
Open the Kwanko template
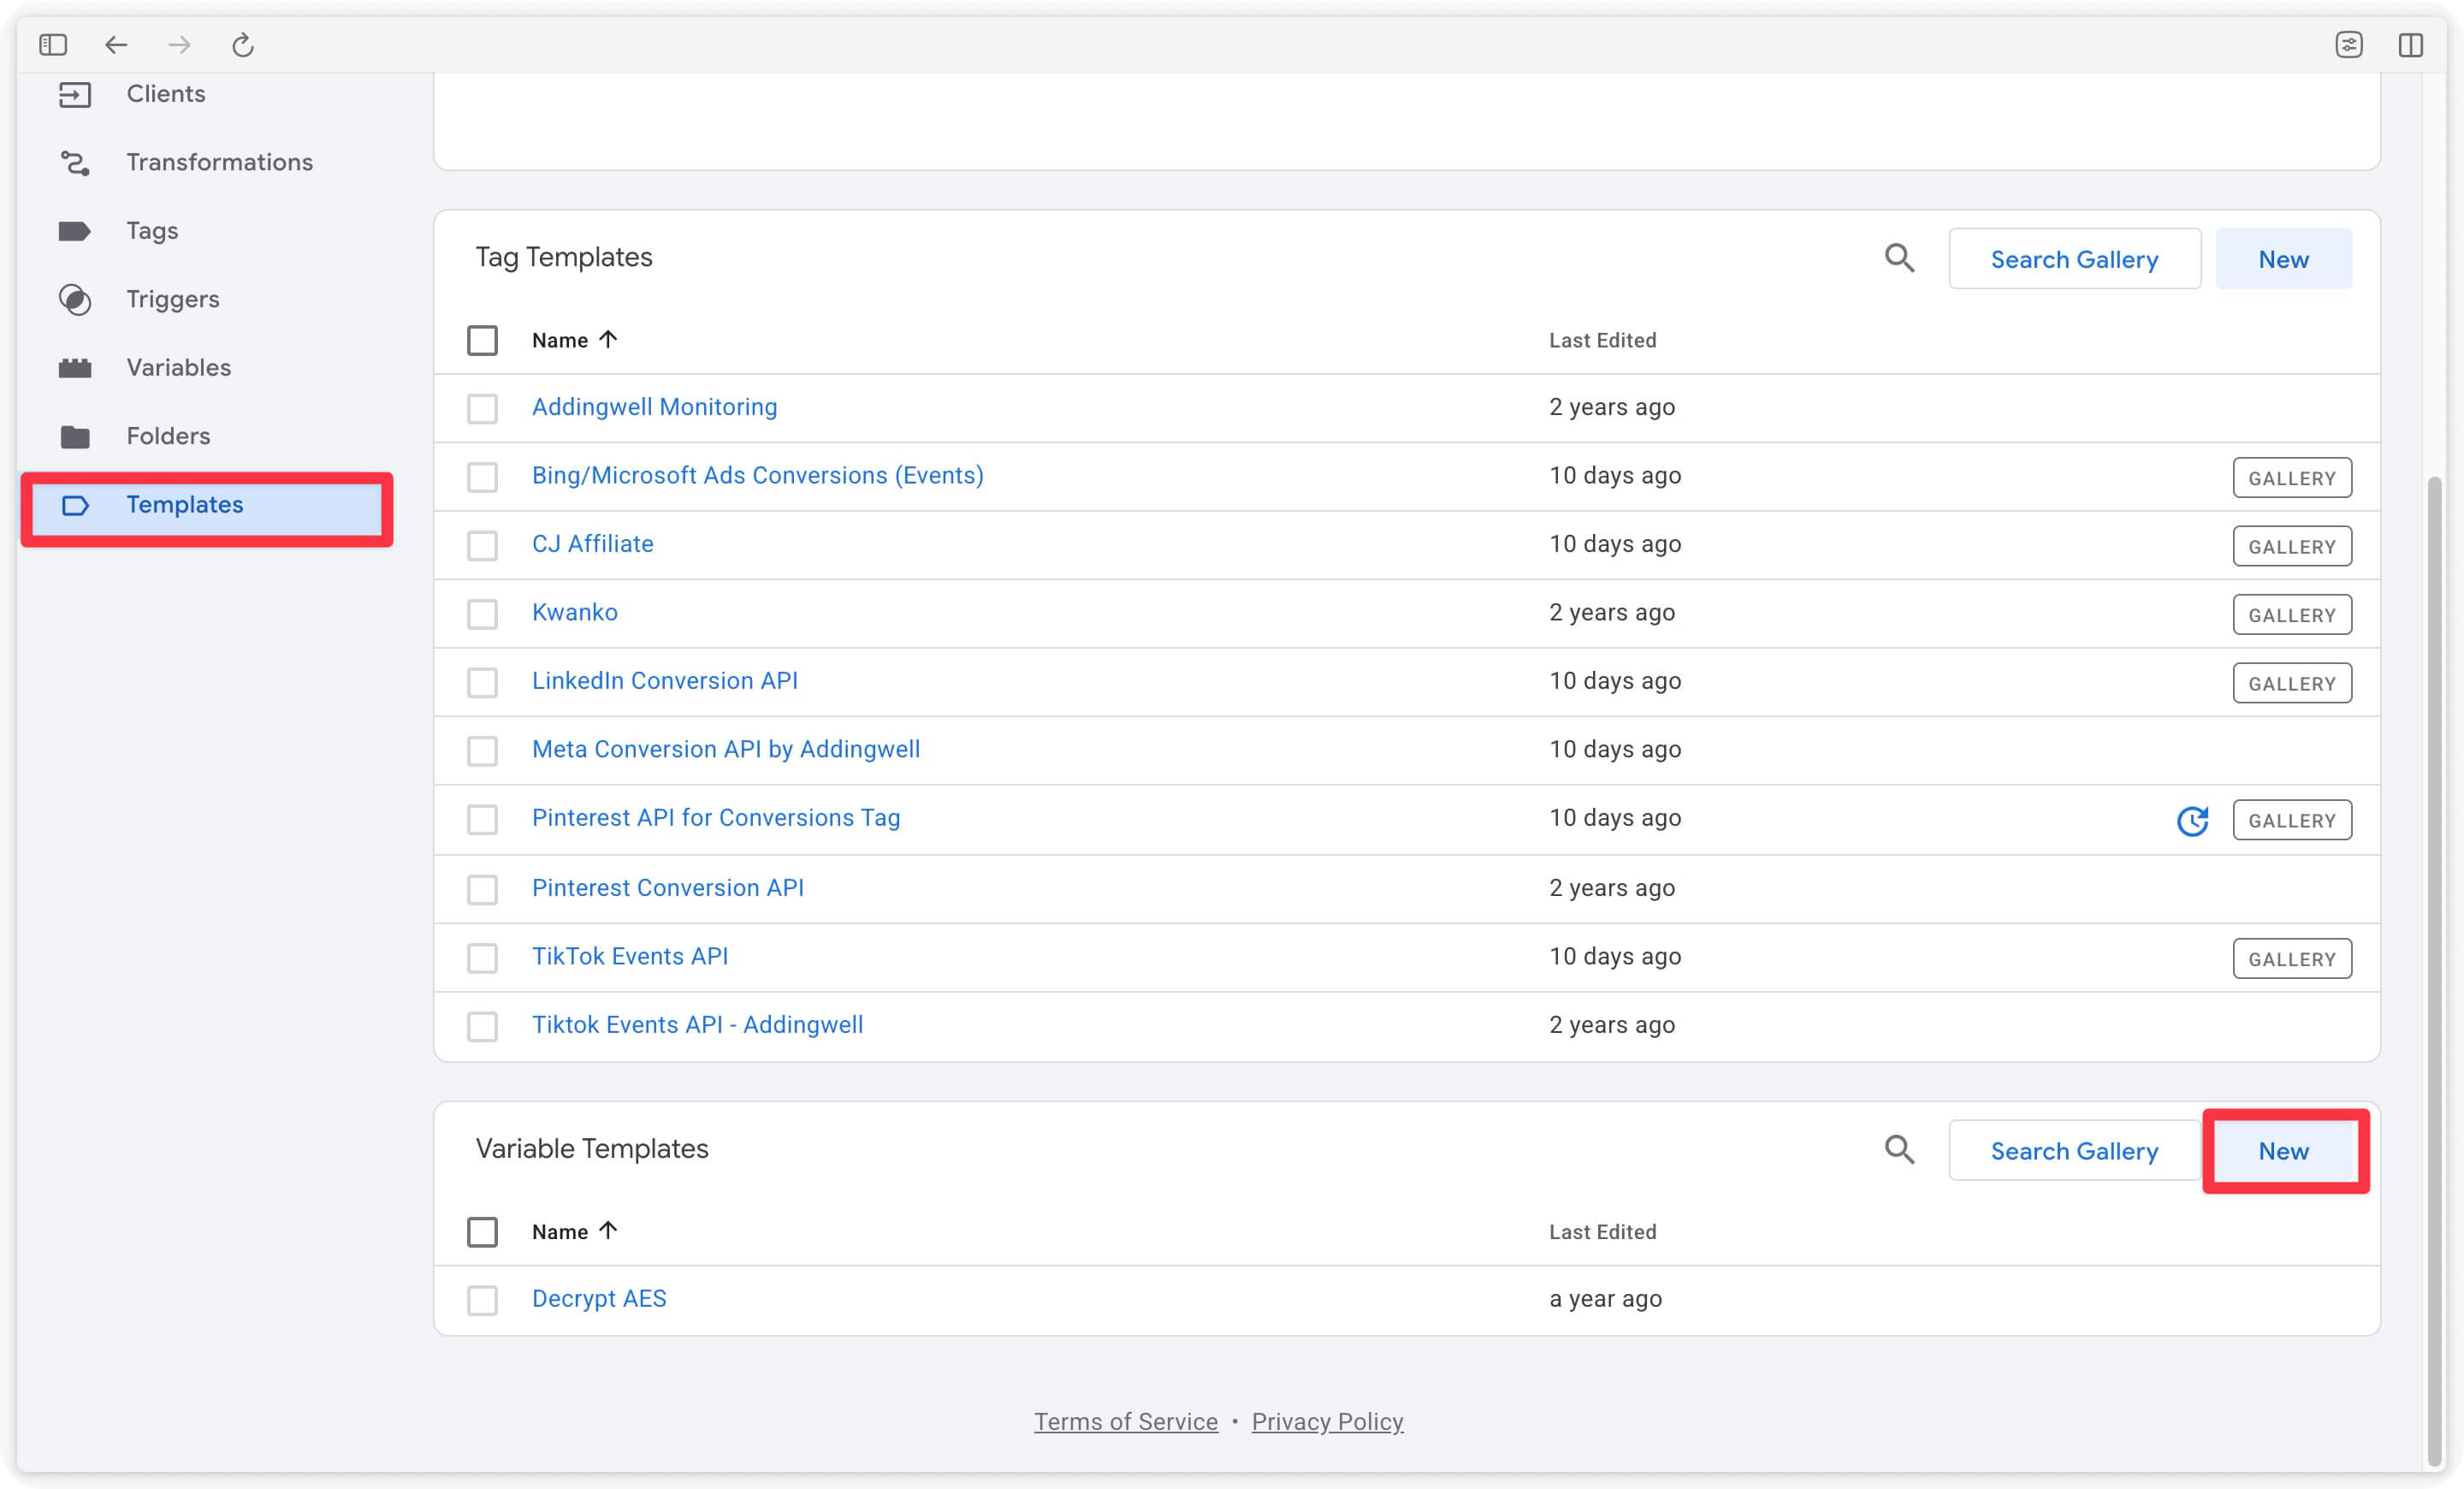pos(574,612)
